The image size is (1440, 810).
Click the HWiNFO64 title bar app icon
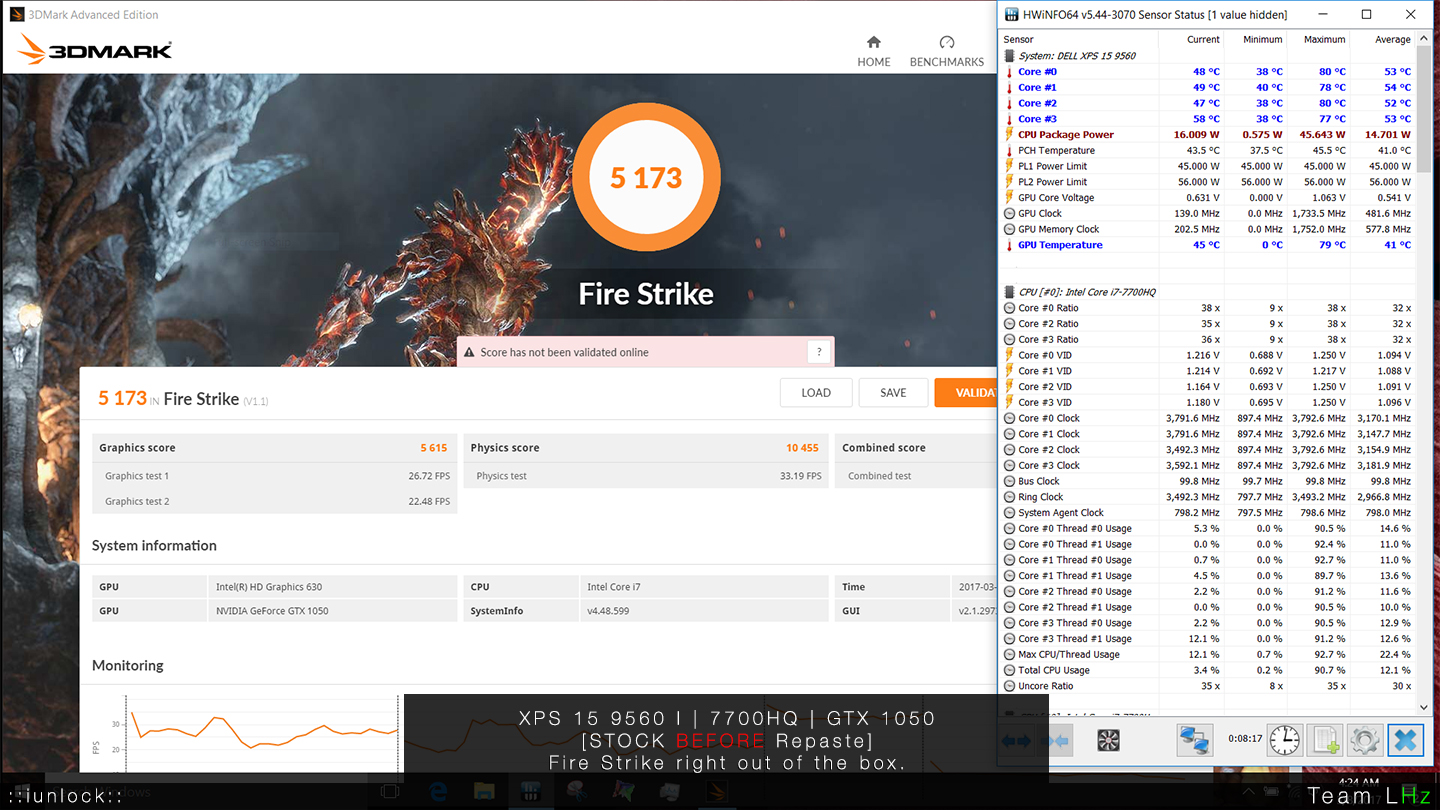[x=1011, y=15]
